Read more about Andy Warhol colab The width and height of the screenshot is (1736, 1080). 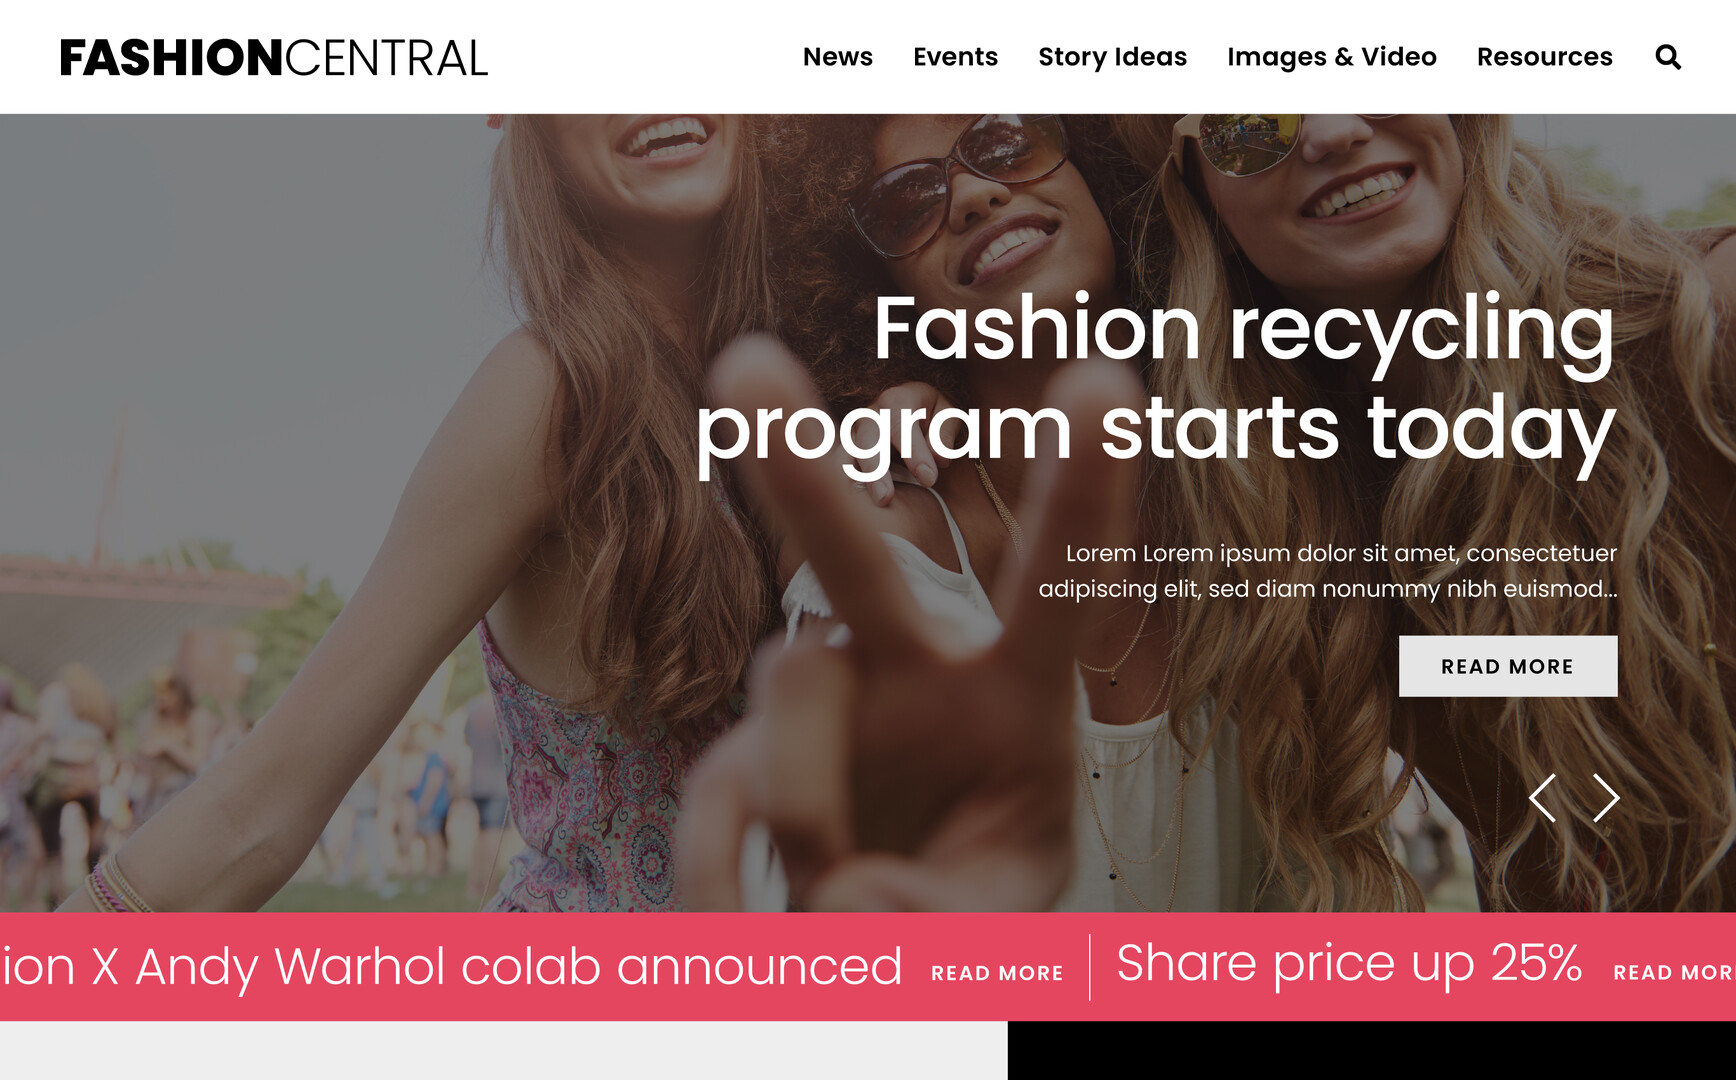(x=997, y=973)
